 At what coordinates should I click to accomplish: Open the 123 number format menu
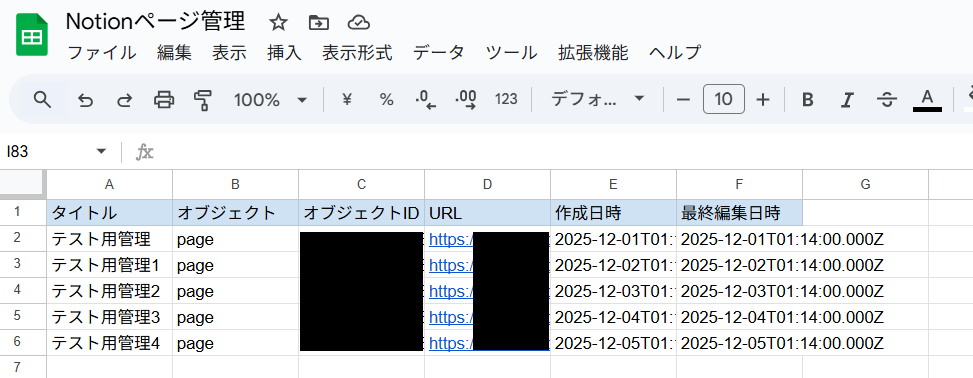point(506,99)
